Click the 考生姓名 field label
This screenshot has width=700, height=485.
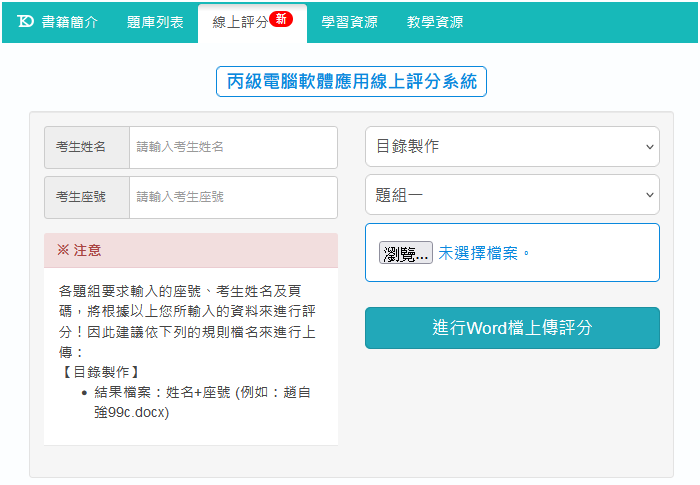(x=87, y=147)
